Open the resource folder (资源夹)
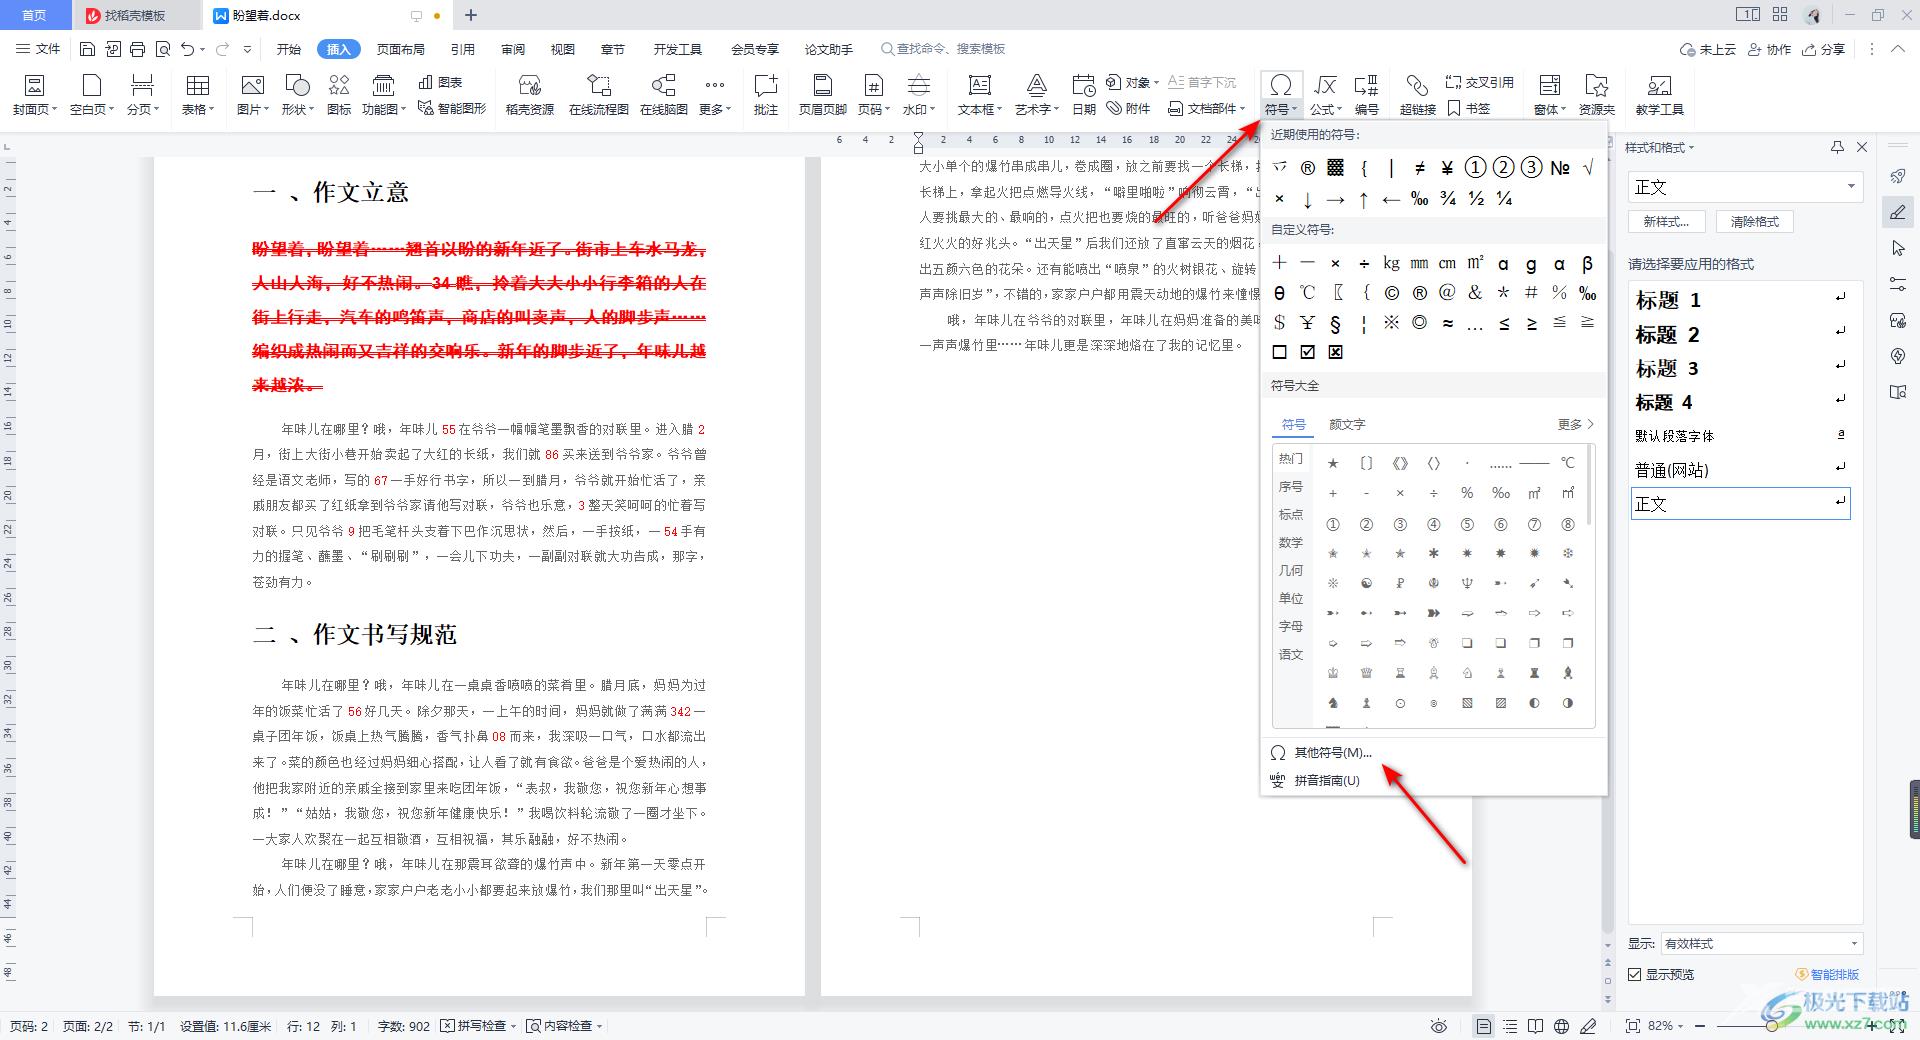 click(x=1597, y=95)
